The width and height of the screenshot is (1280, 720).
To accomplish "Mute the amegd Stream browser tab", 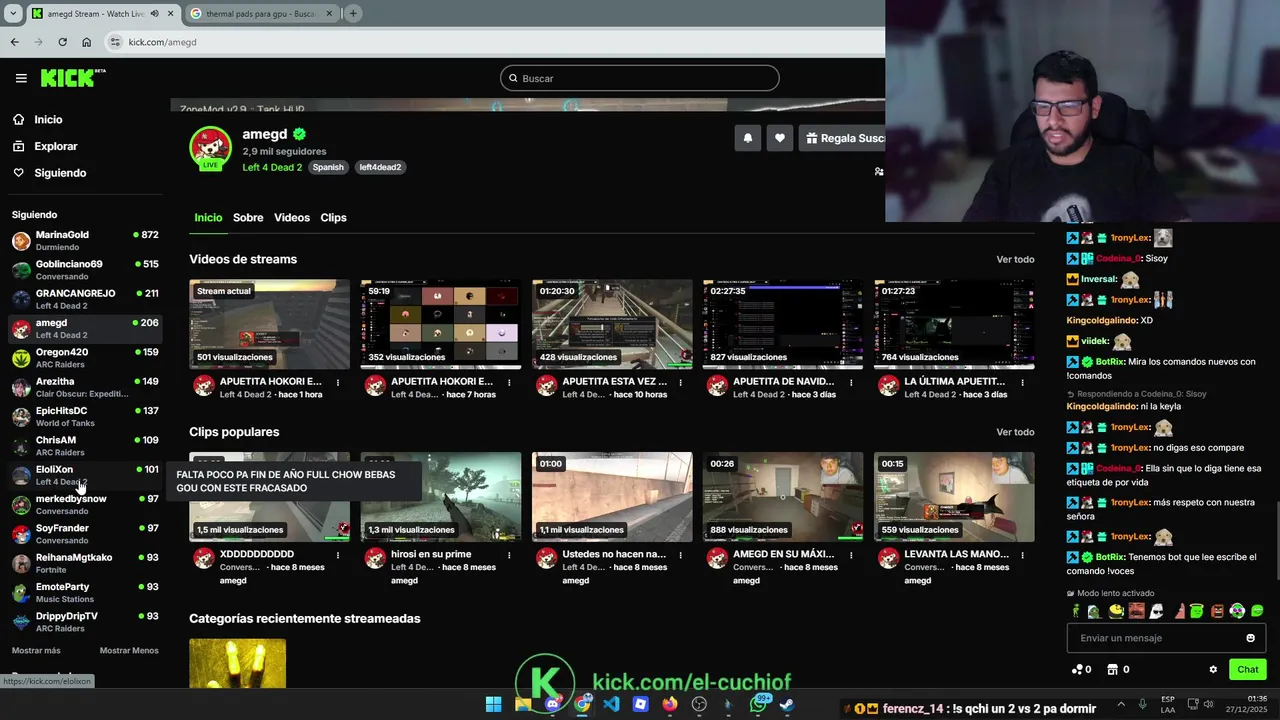I will [154, 14].
